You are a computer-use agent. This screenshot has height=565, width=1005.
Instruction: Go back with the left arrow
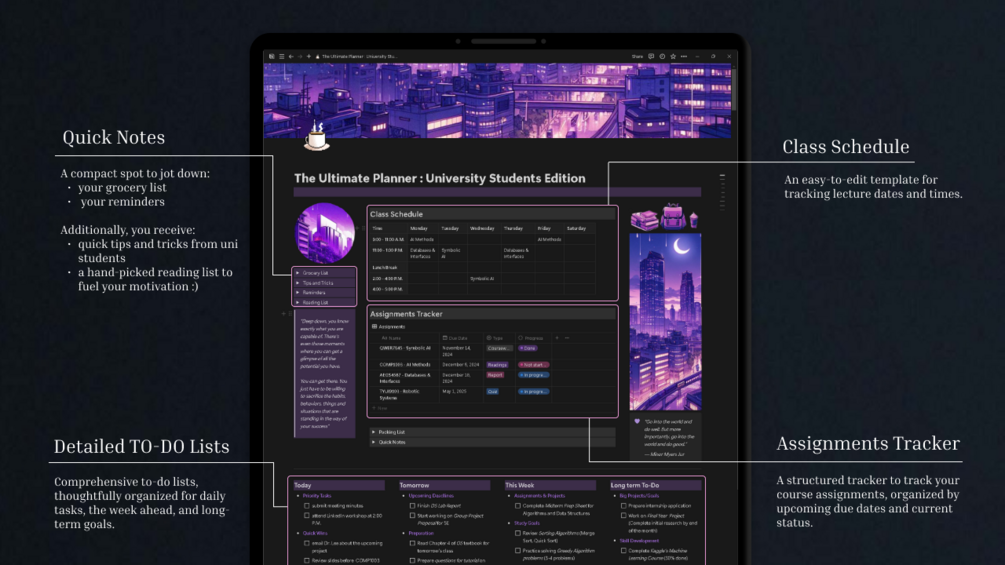[x=291, y=56]
